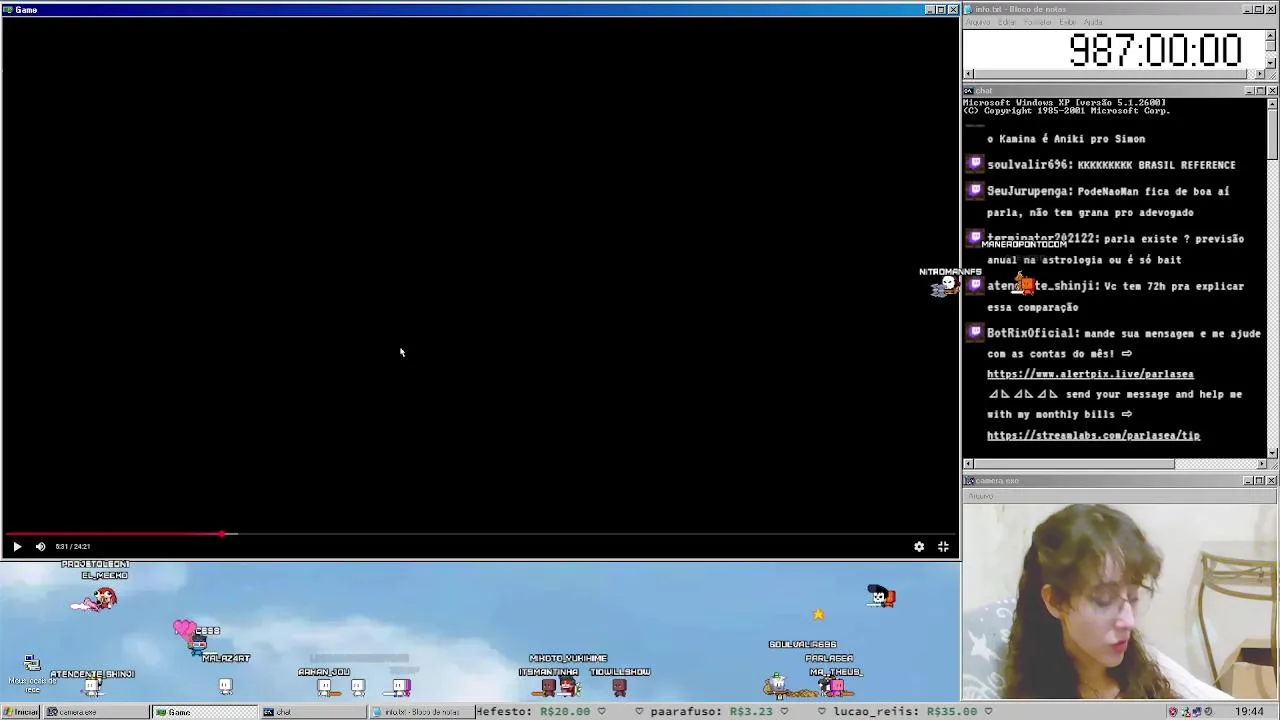Image resolution: width=1280 pixels, height=720 pixels.
Task: Click the lucao_reiis R$35.00 ticker entry
Action: [906, 711]
